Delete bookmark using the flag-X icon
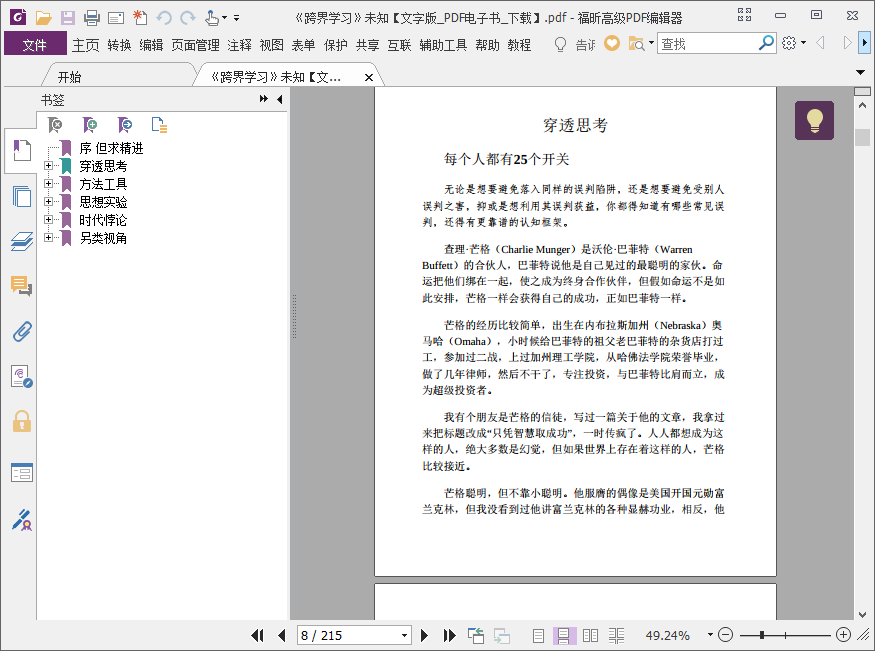This screenshot has width=875, height=651. (55, 125)
